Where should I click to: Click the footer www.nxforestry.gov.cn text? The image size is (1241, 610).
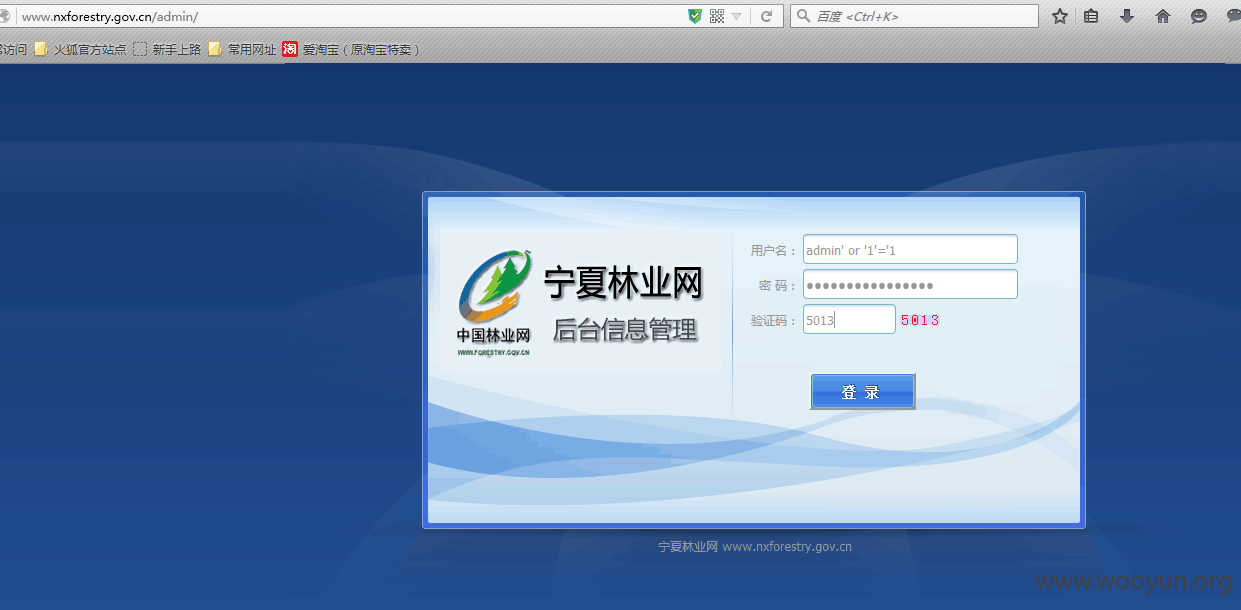(x=787, y=547)
